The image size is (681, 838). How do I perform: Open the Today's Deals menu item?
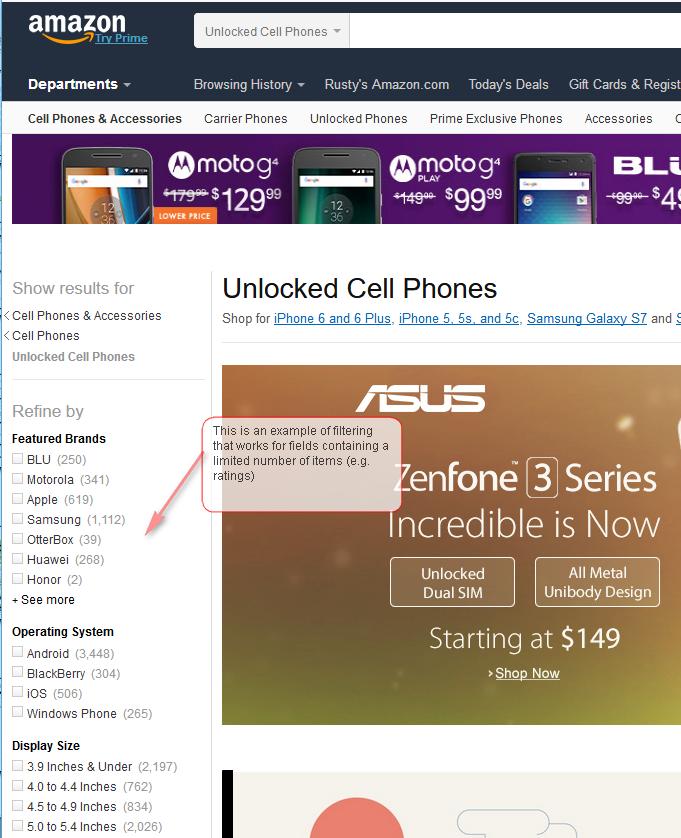point(508,85)
